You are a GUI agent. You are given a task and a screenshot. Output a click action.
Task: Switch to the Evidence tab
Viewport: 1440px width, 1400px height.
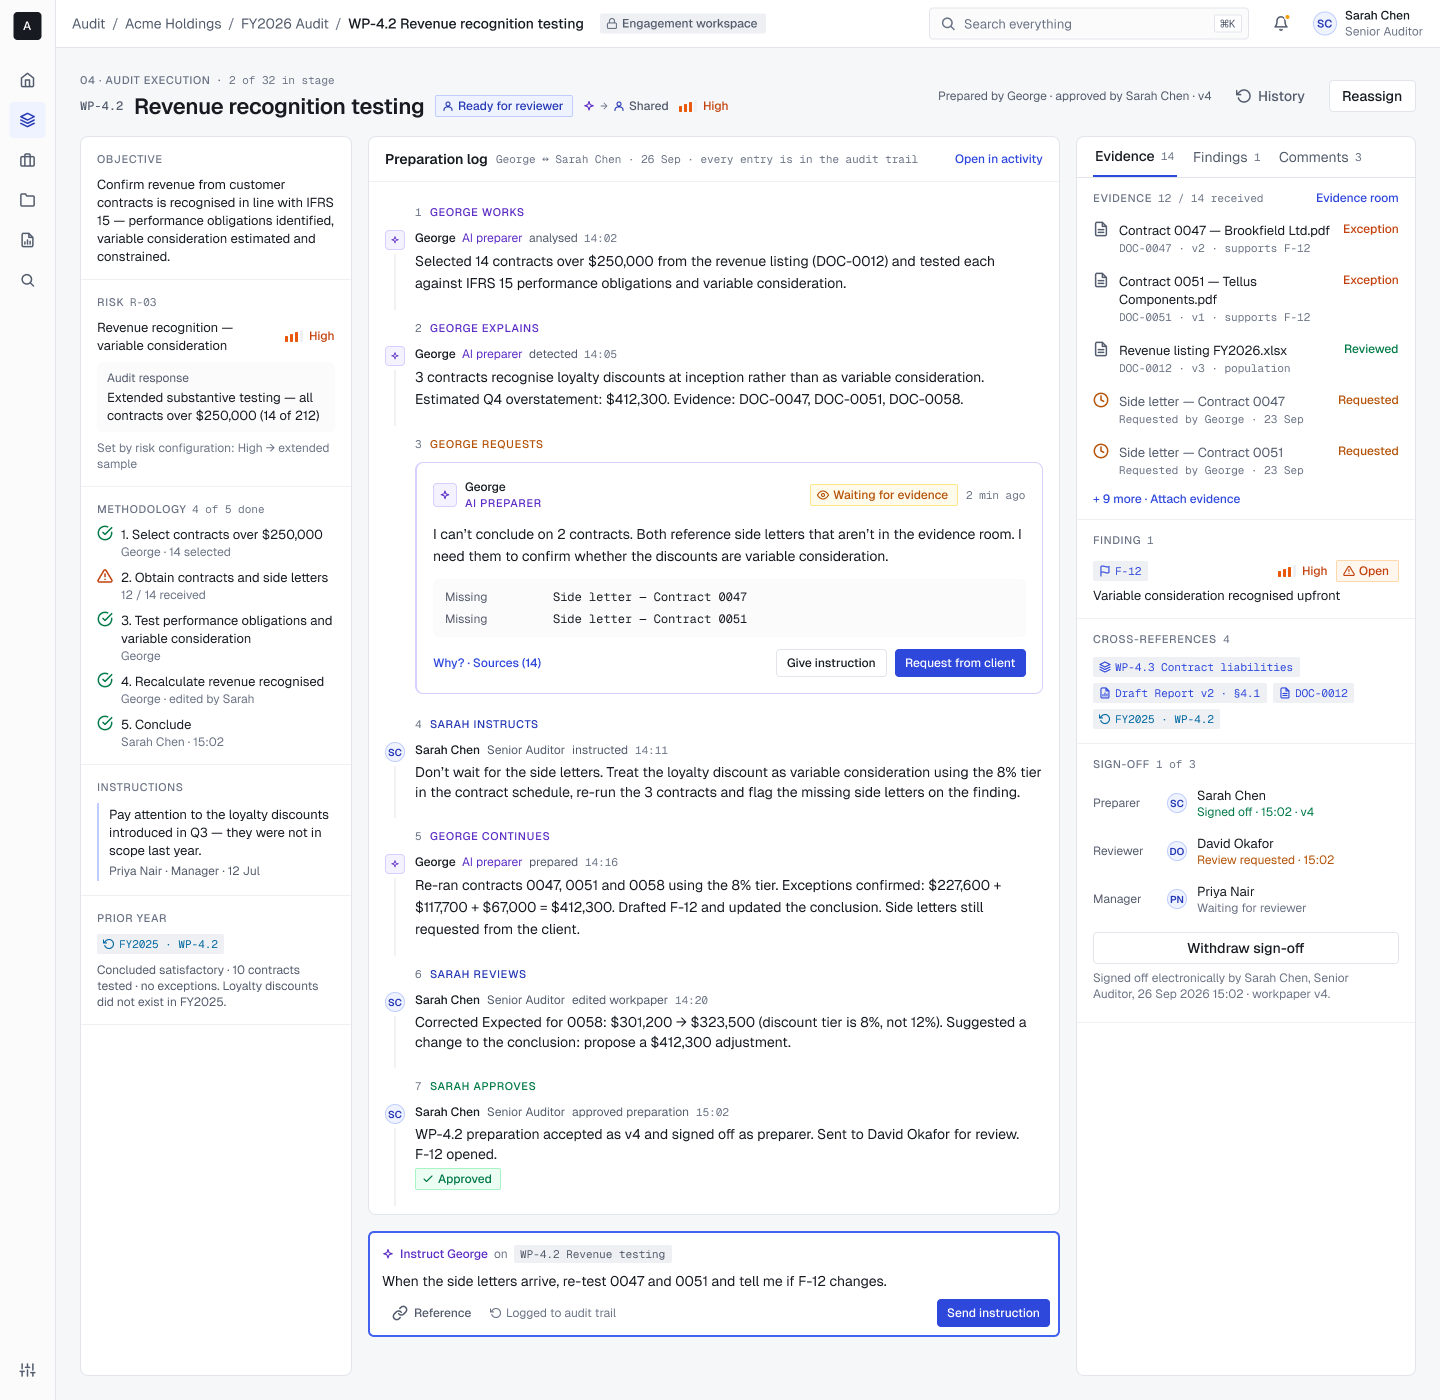click(x=1134, y=157)
